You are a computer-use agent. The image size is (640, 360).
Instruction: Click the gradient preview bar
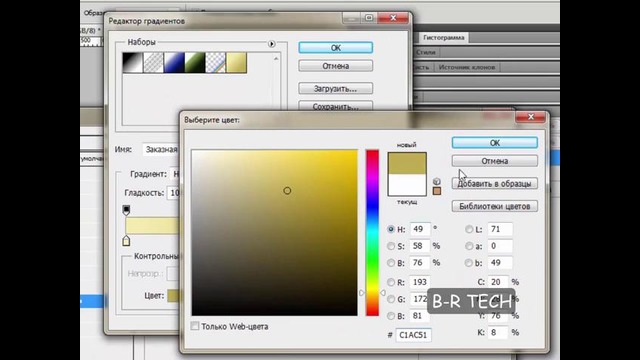tap(152, 226)
